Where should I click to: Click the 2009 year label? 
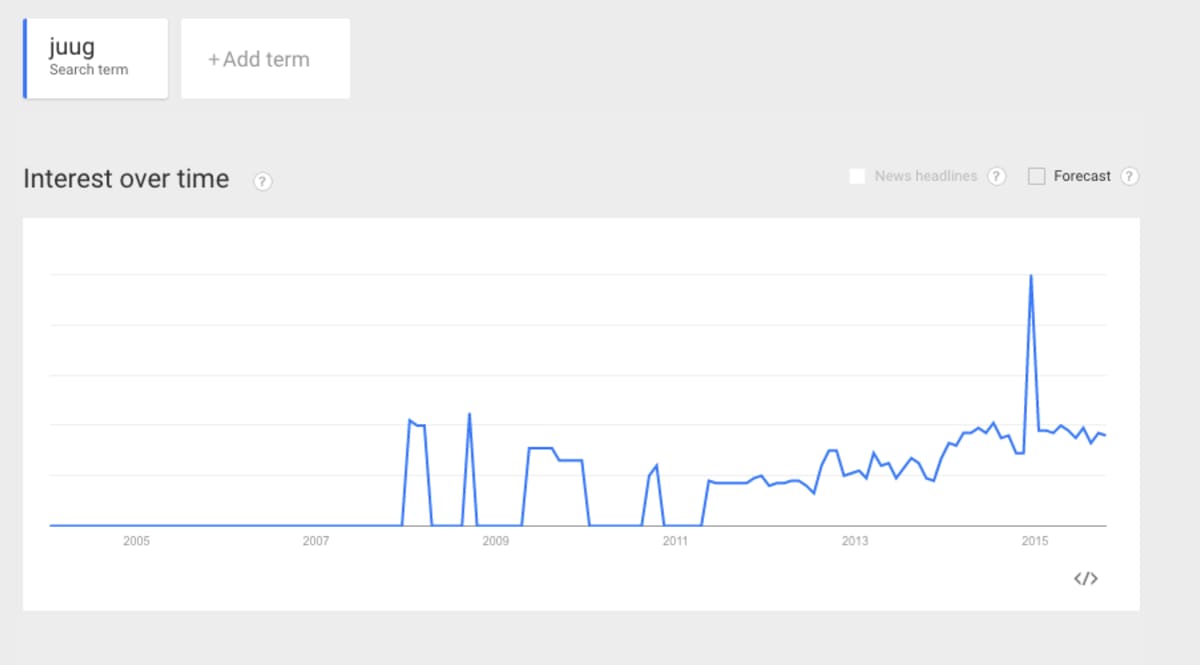pos(495,541)
